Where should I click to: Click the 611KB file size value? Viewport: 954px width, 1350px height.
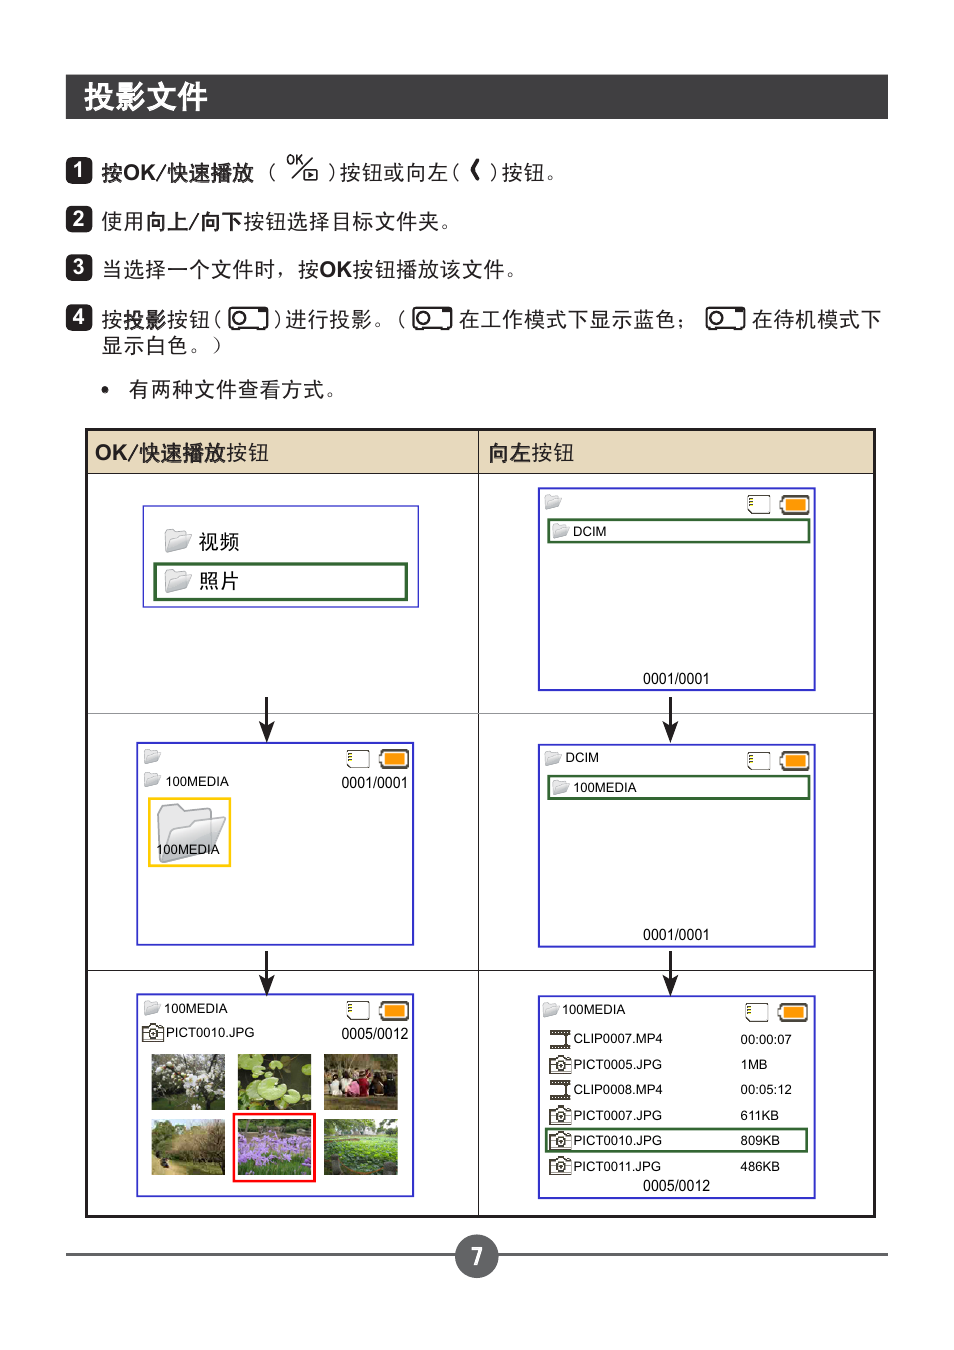click(x=760, y=1116)
